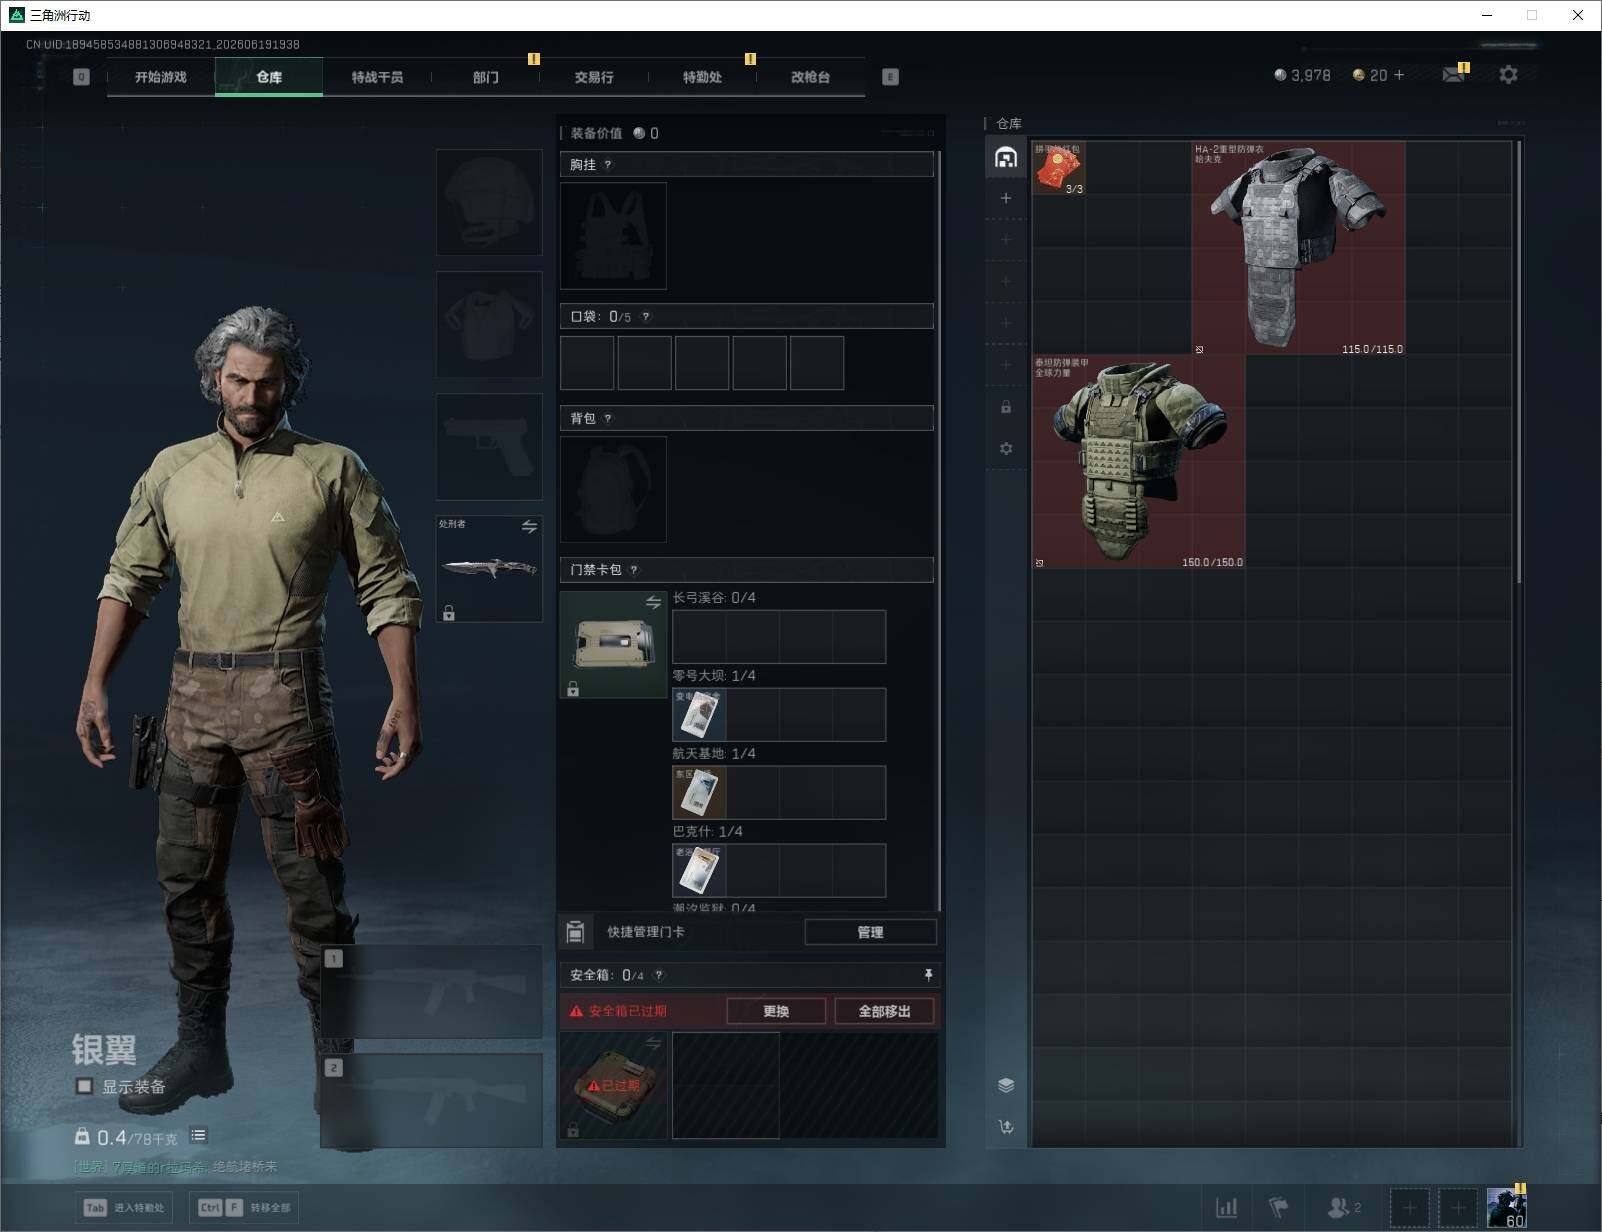
Task: Open the weight details list icon
Action: click(x=198, y=1135)
